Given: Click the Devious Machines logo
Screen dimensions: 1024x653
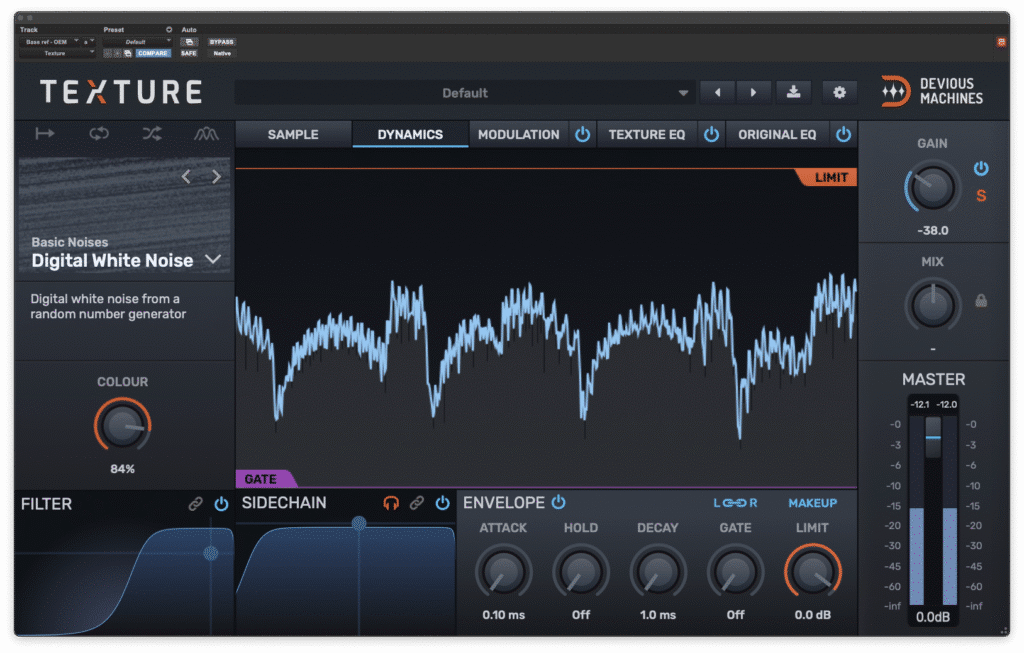Looking at the screenshot, I should click(932, 91).
